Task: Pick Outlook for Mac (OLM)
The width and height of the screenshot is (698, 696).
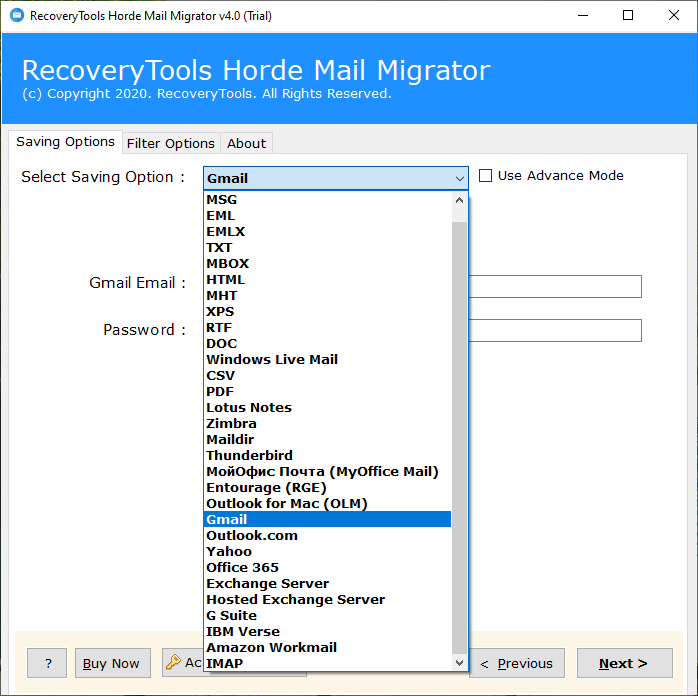Action: [328, 504]
